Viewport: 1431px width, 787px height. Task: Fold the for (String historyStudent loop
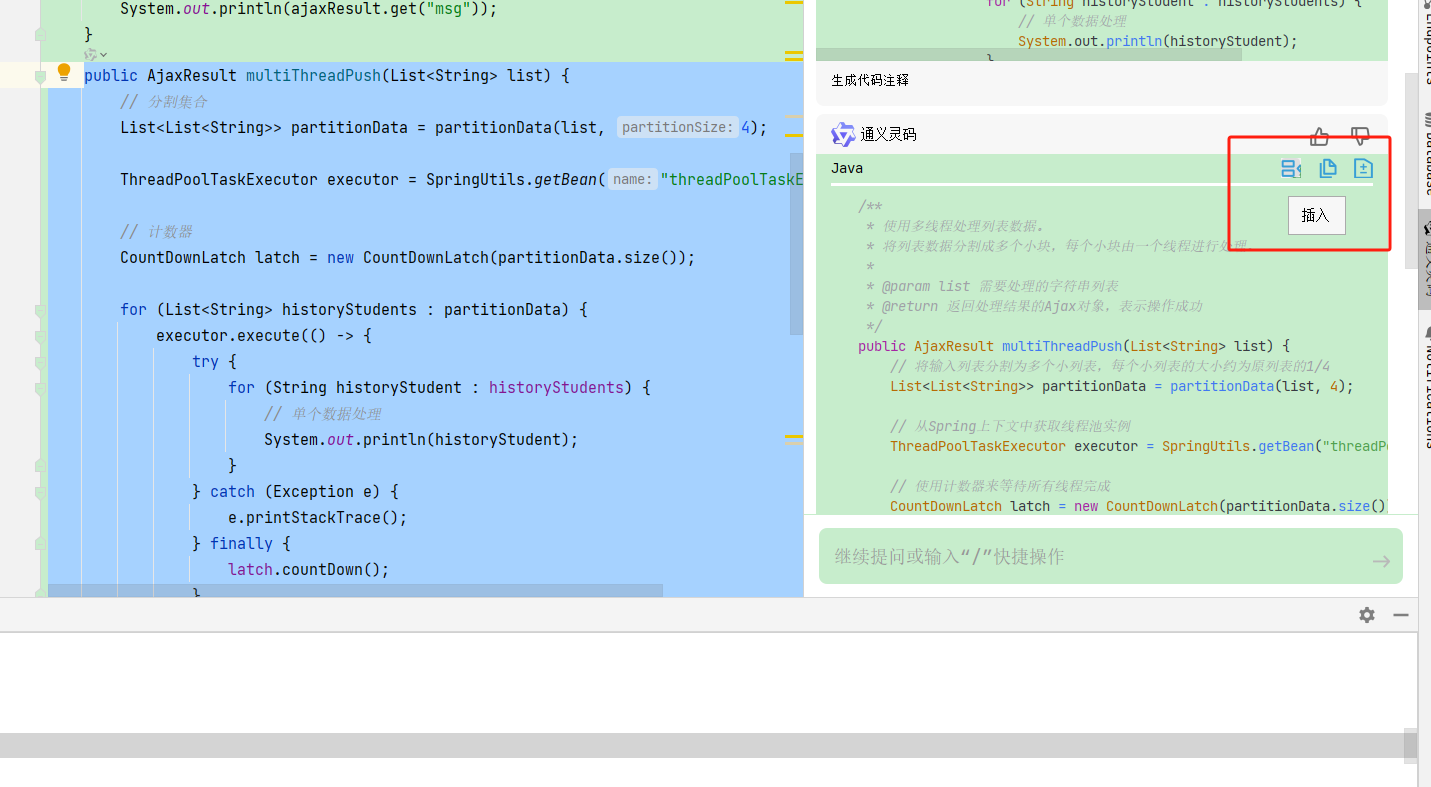point(40,388)
